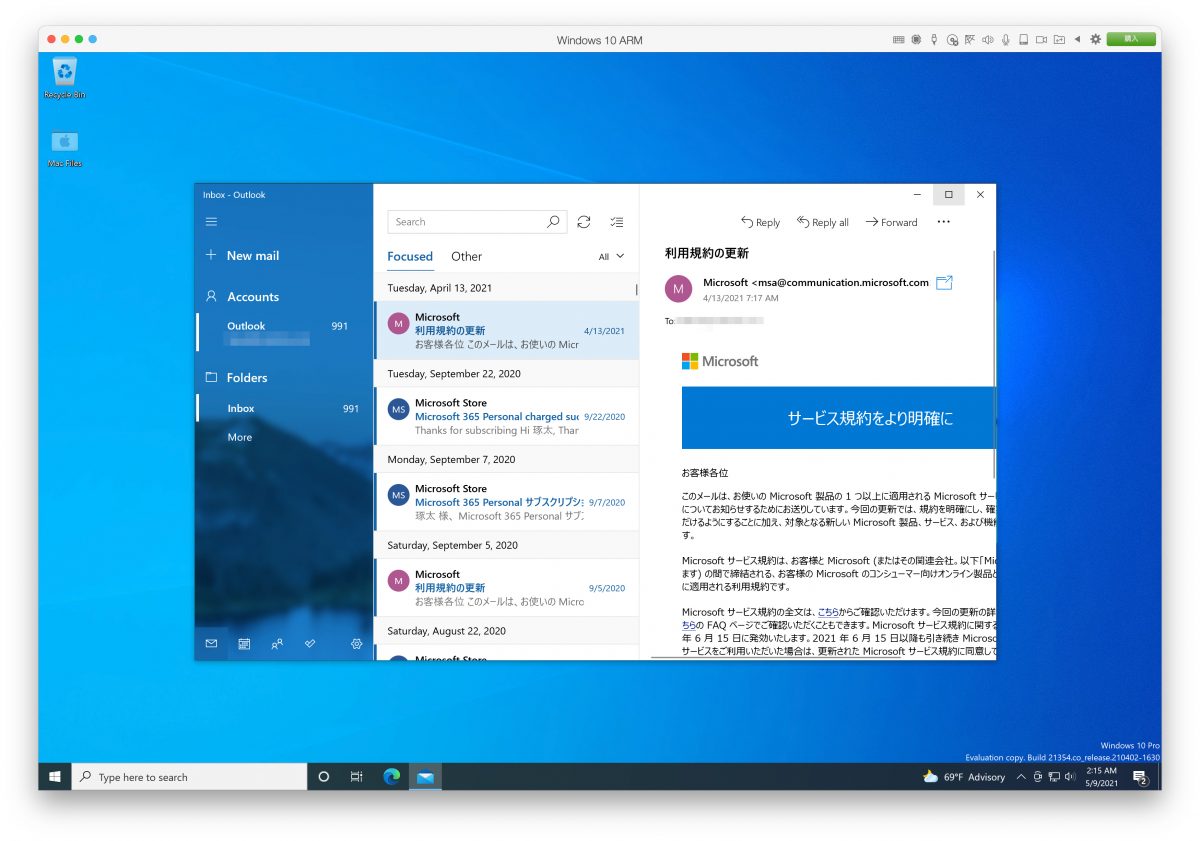Open More folders list

click(x=239, y=437)
